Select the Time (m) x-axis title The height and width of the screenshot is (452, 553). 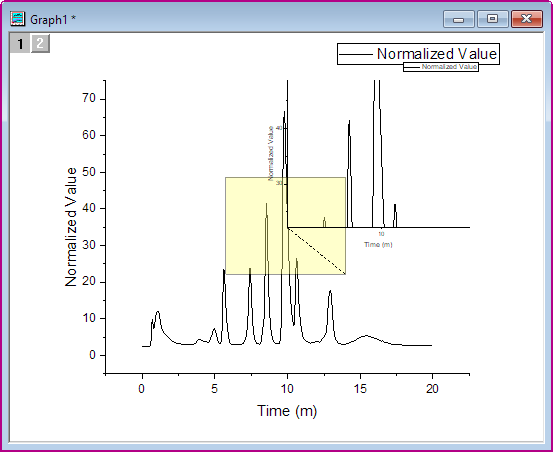(287, 411)
